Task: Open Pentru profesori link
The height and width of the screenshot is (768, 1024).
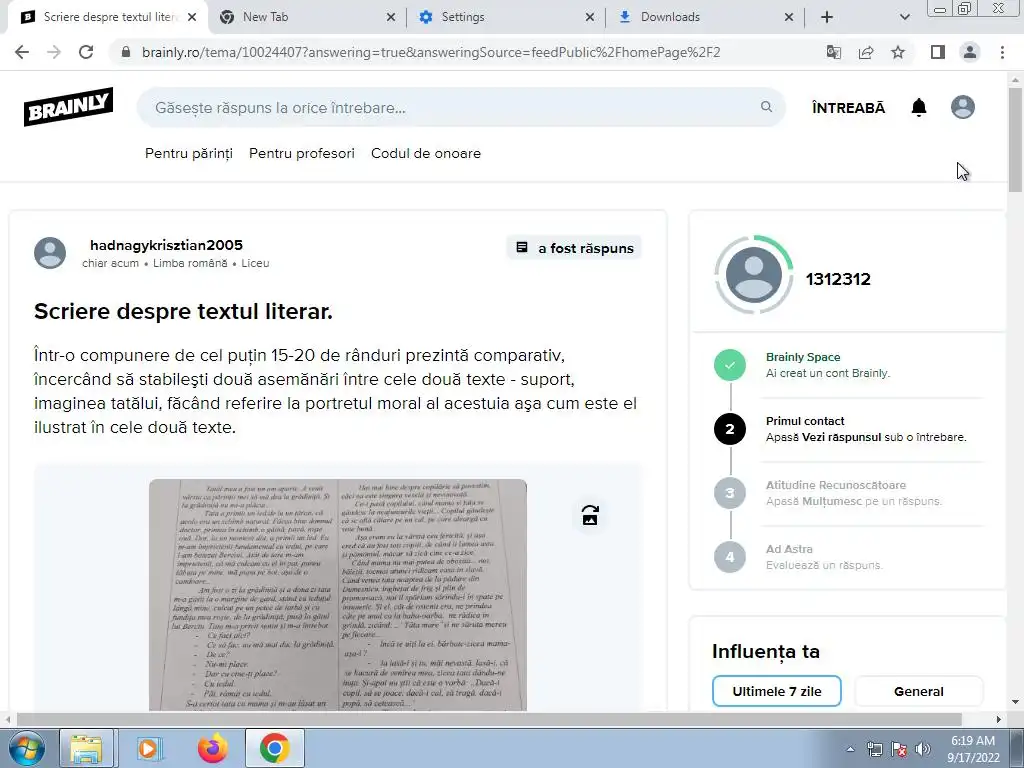Action: pos(302,153)
